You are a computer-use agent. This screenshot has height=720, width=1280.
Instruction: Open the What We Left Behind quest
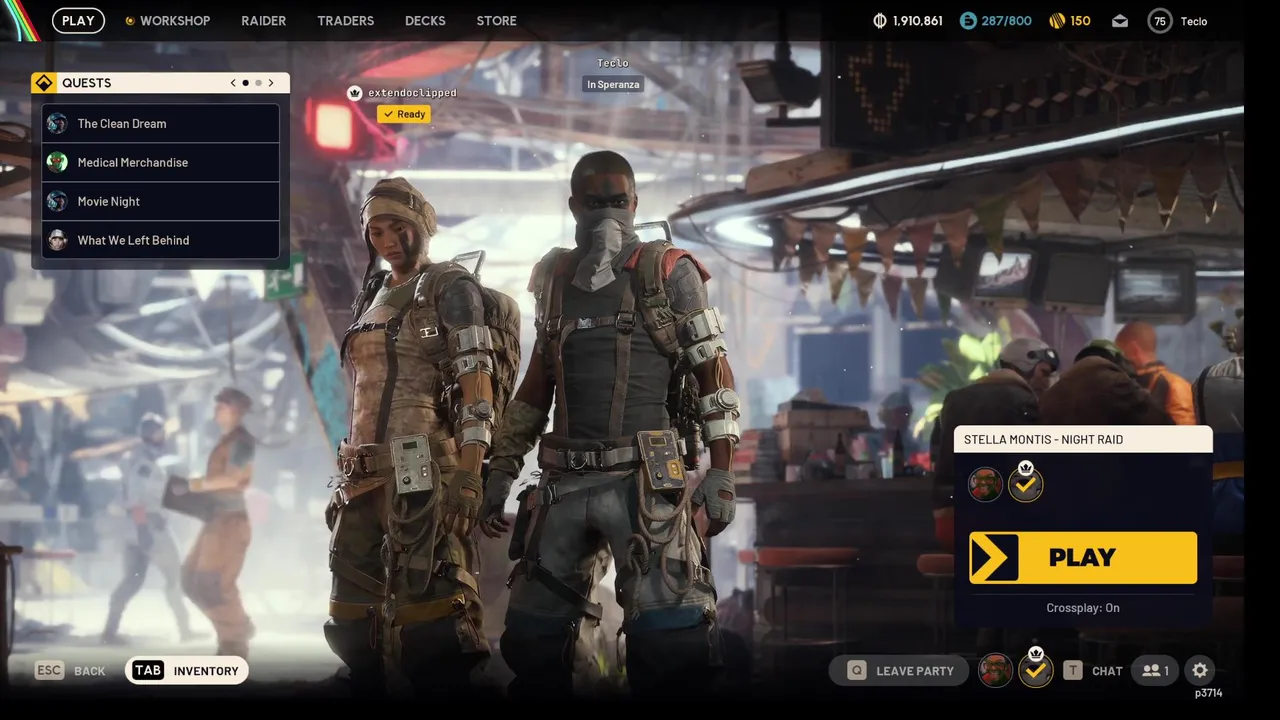tap(161, 240)
